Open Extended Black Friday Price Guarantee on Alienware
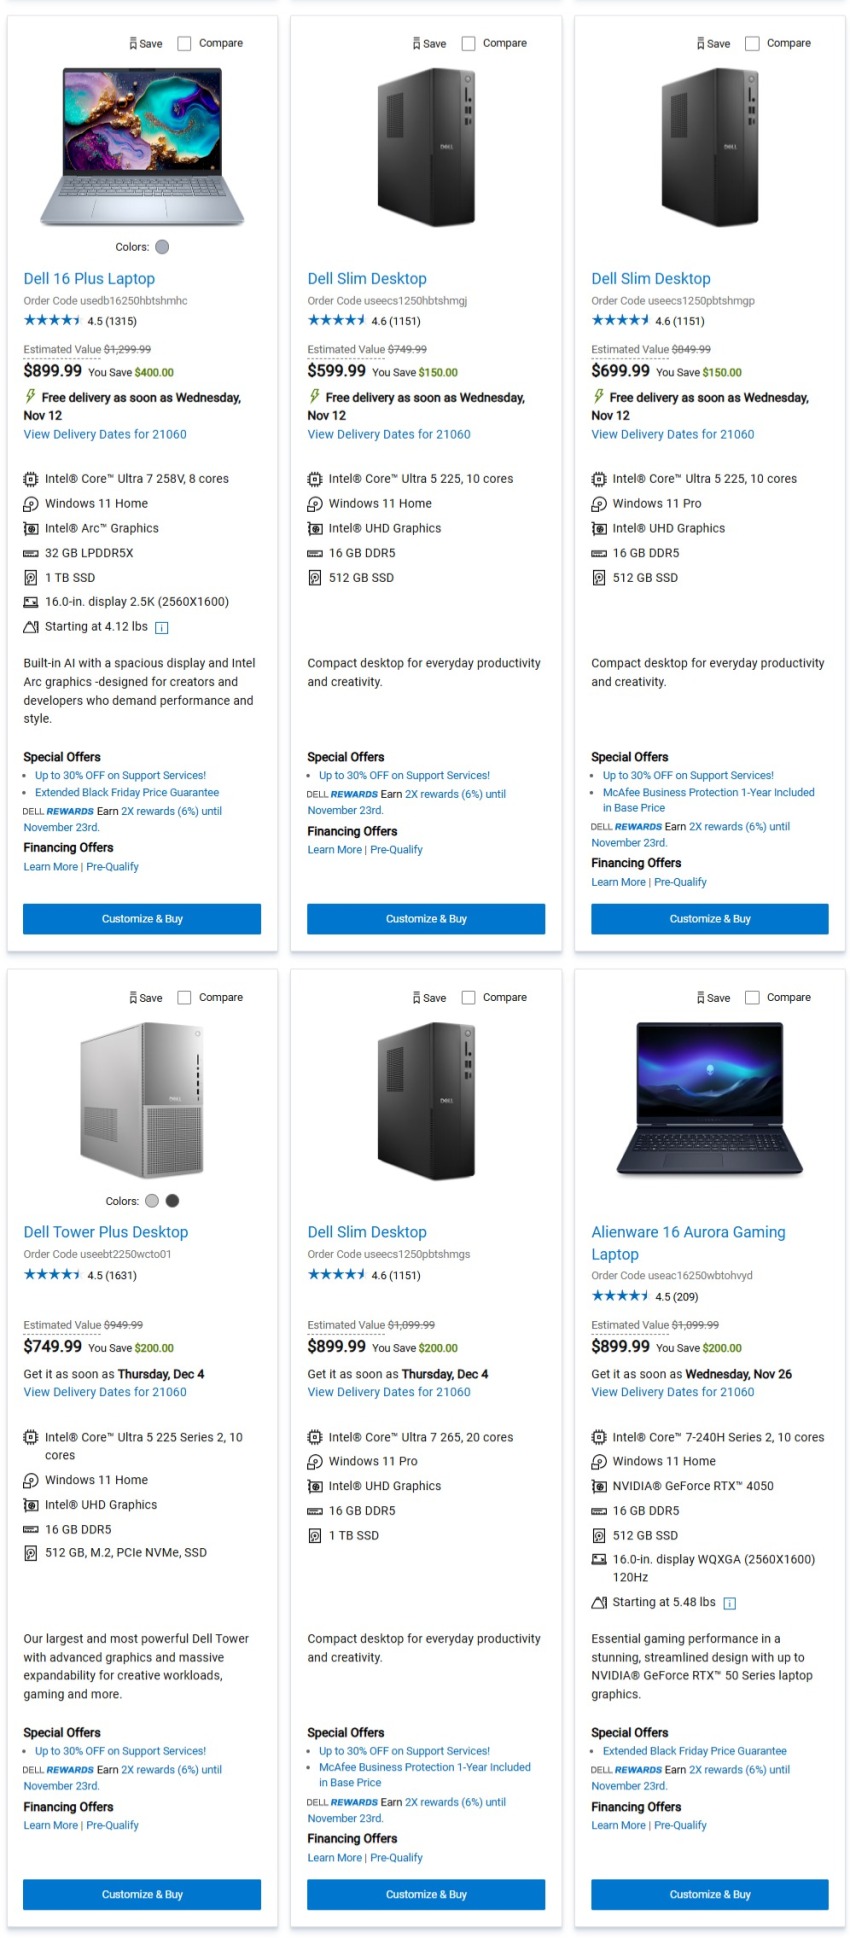Image resolution: width=850 pixels, height=1938 pixels. (x=694, y=1751)
